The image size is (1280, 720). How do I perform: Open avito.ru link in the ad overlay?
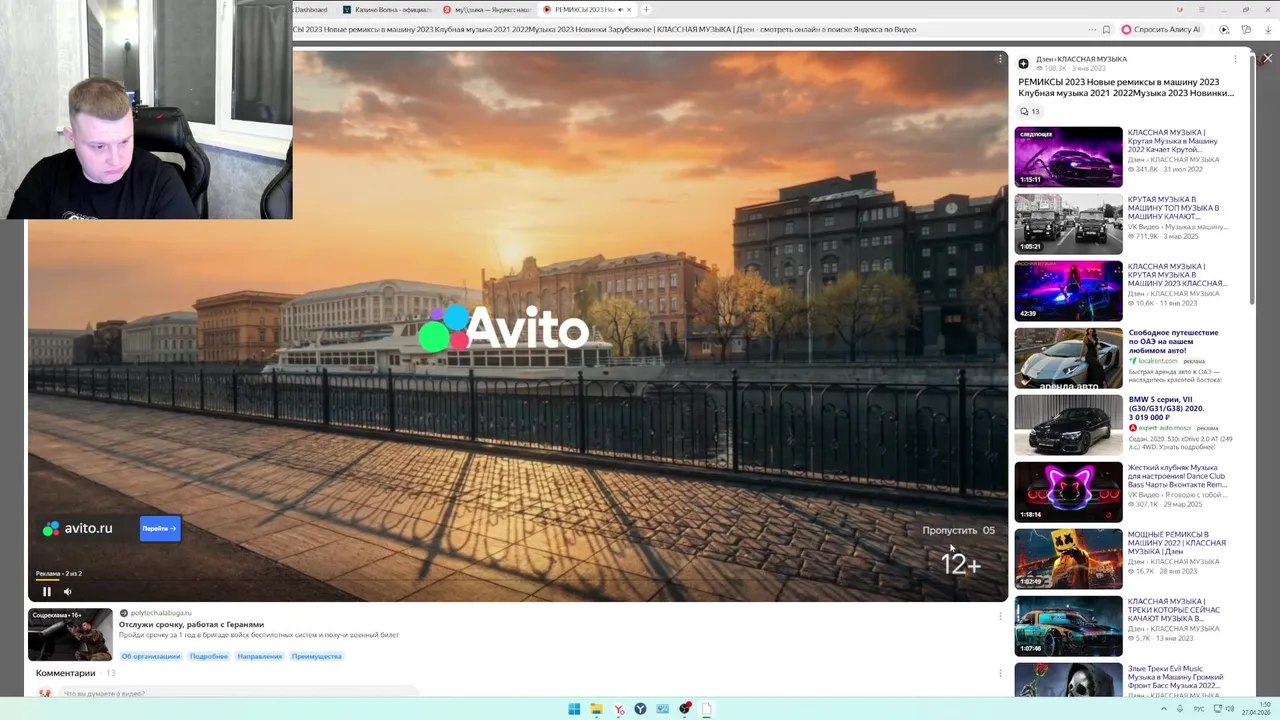tap(78, 528)
